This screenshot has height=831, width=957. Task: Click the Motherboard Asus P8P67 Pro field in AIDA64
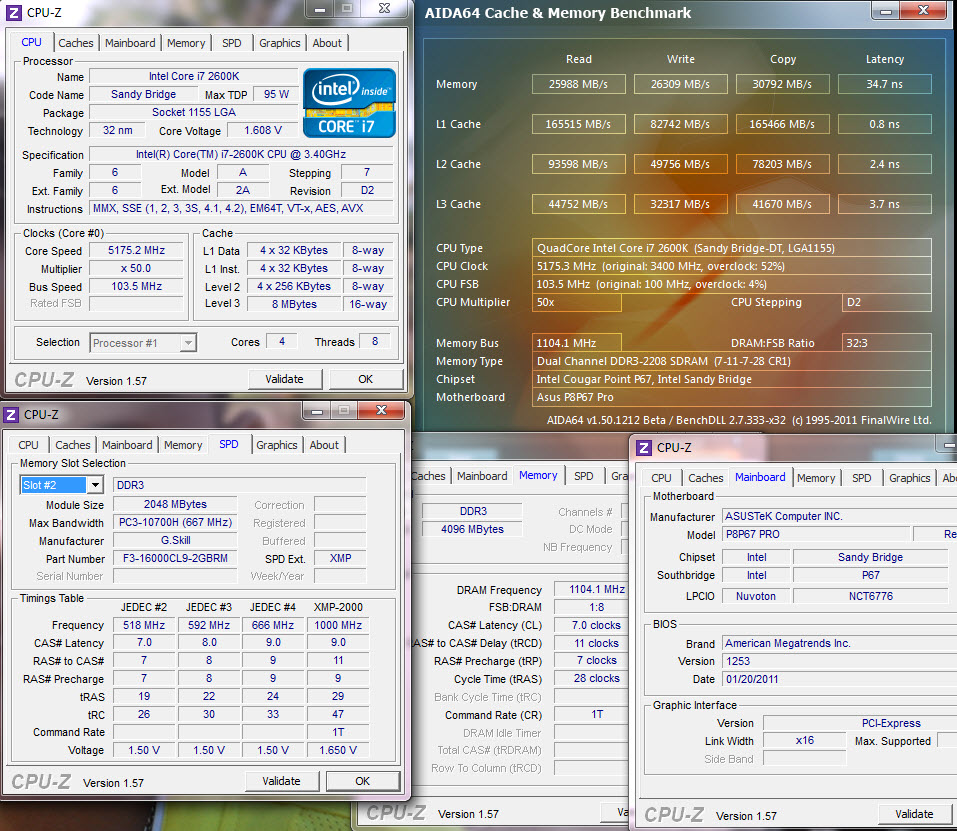tap(732, 397)
